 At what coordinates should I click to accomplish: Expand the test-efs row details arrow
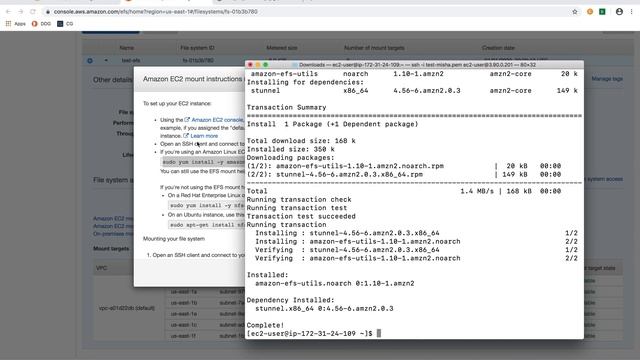click(x=106, y=60)
